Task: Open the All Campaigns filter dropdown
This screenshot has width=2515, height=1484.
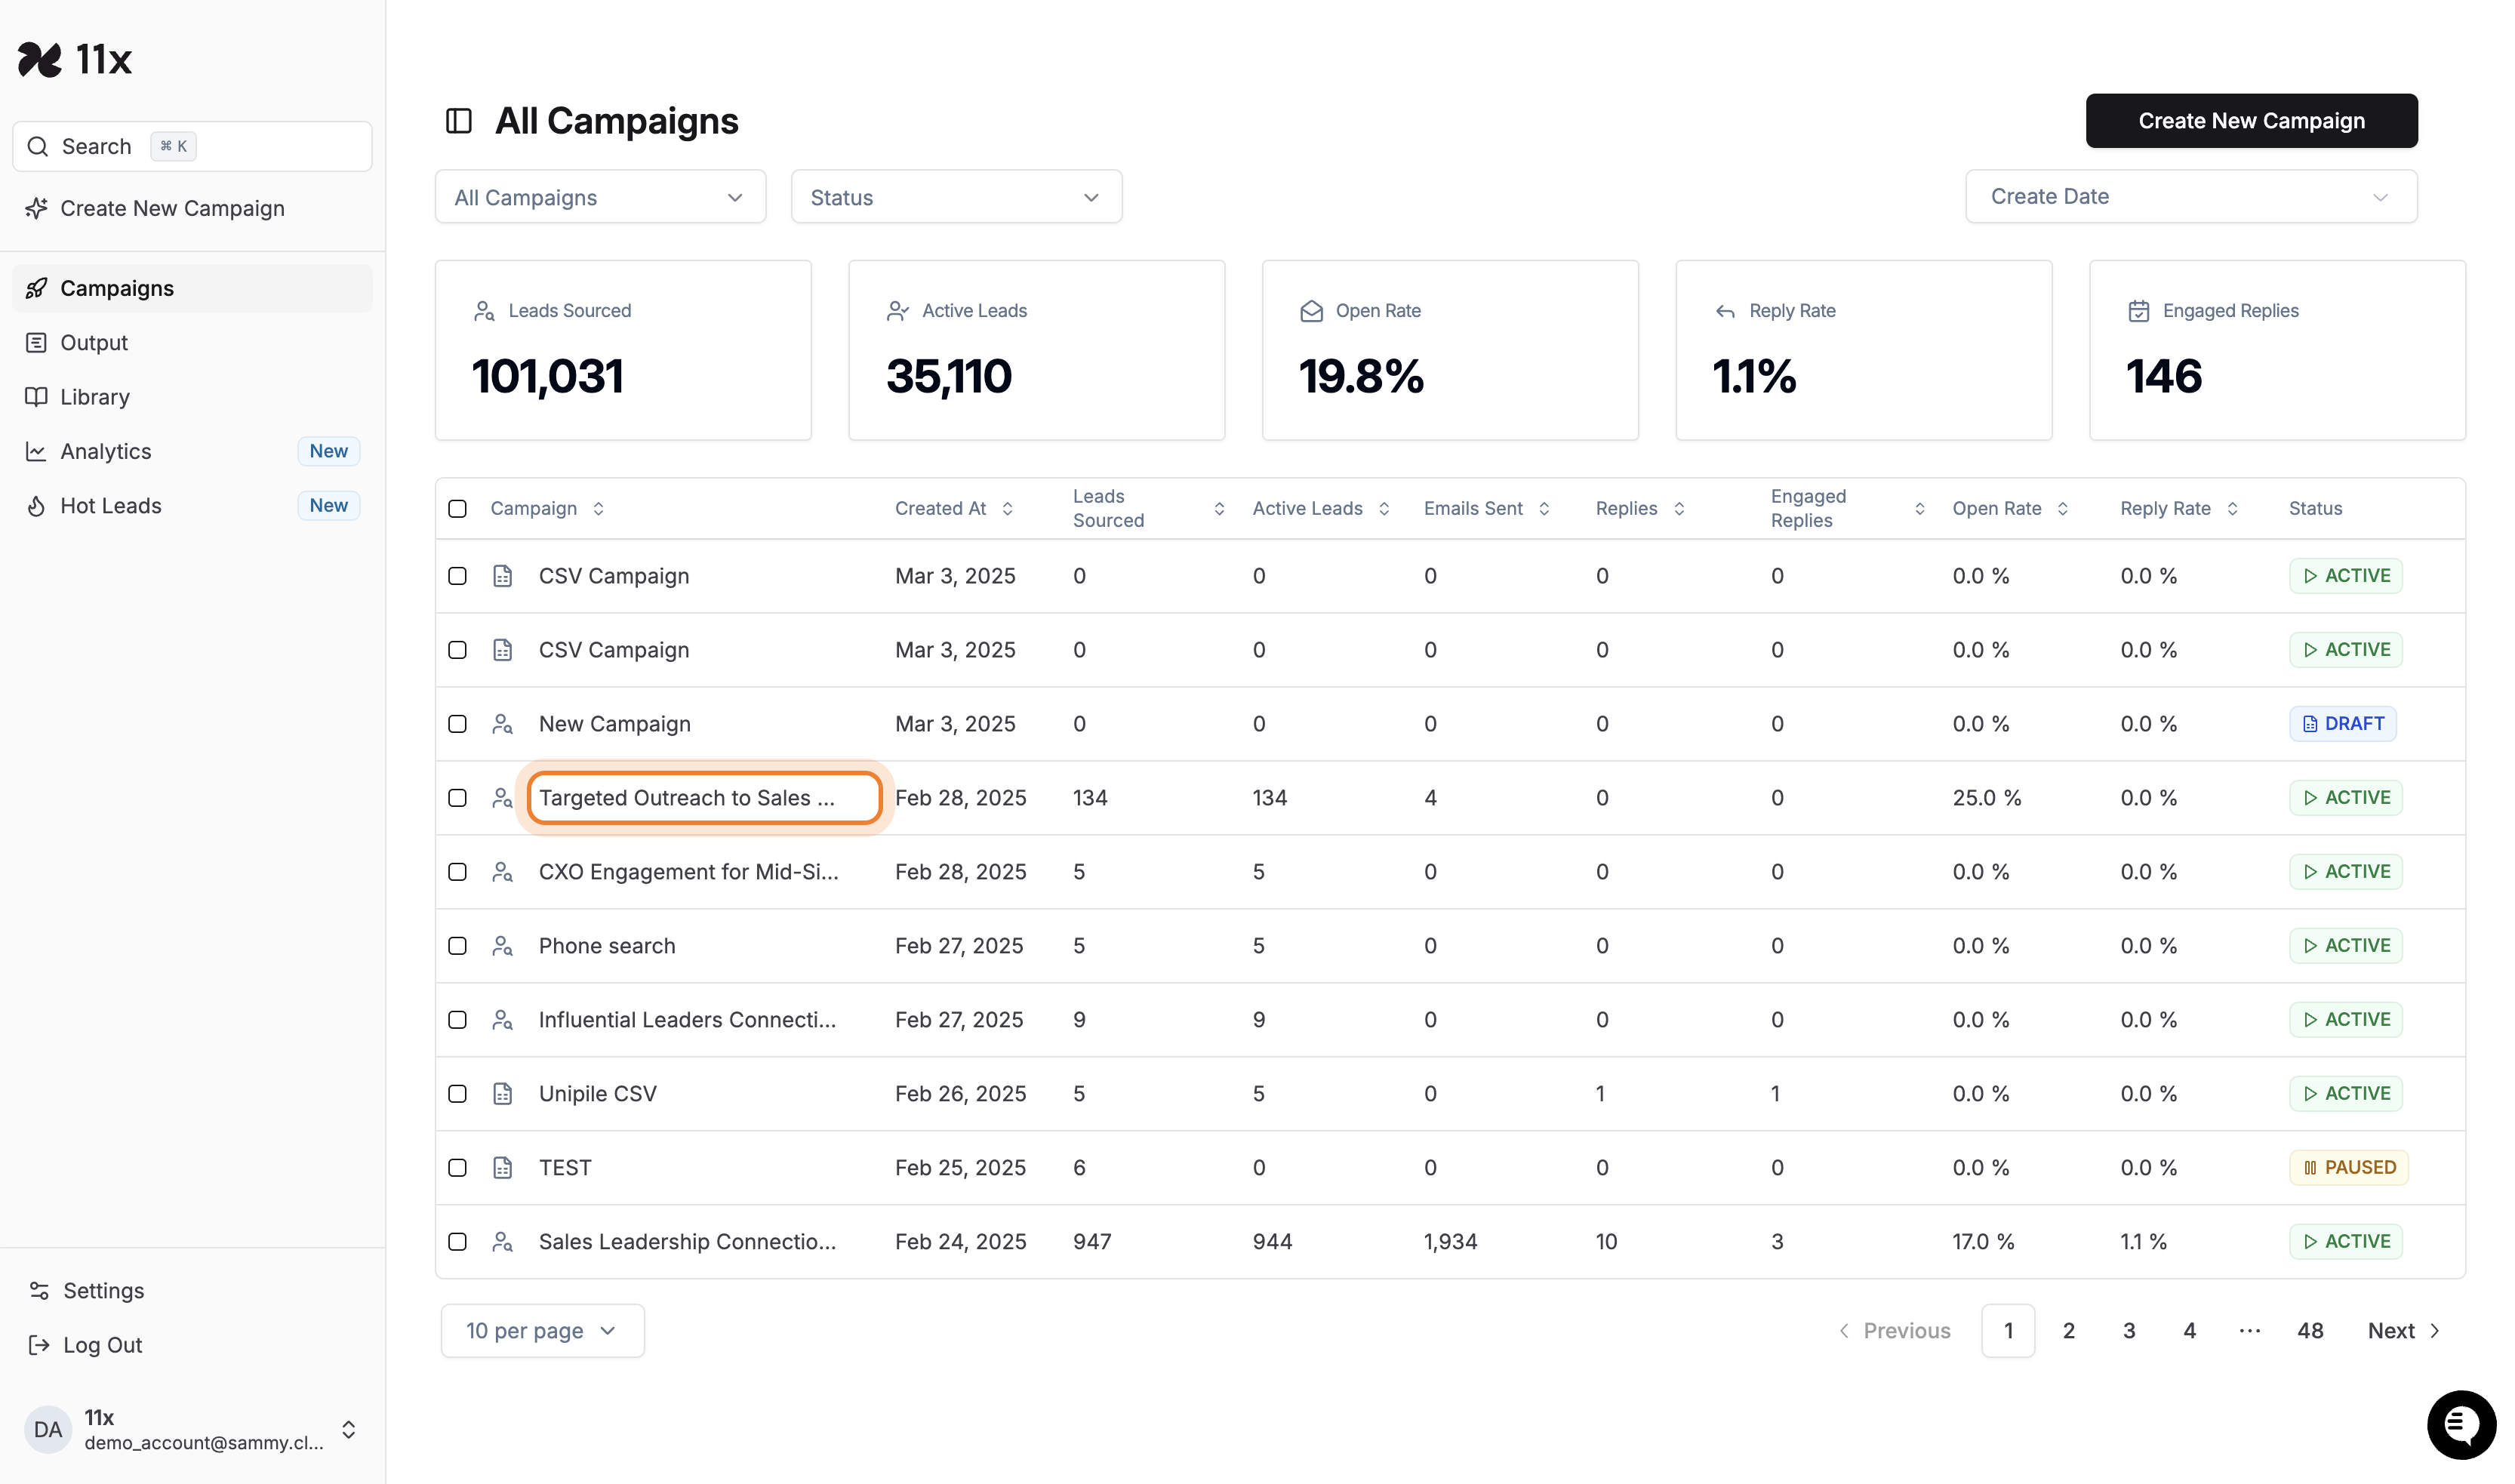Action: (x=600, y=197)
